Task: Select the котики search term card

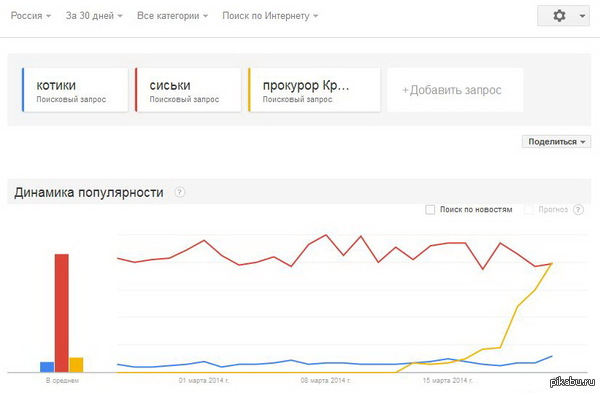Action: pyautogui.click(x=75, y=90)
